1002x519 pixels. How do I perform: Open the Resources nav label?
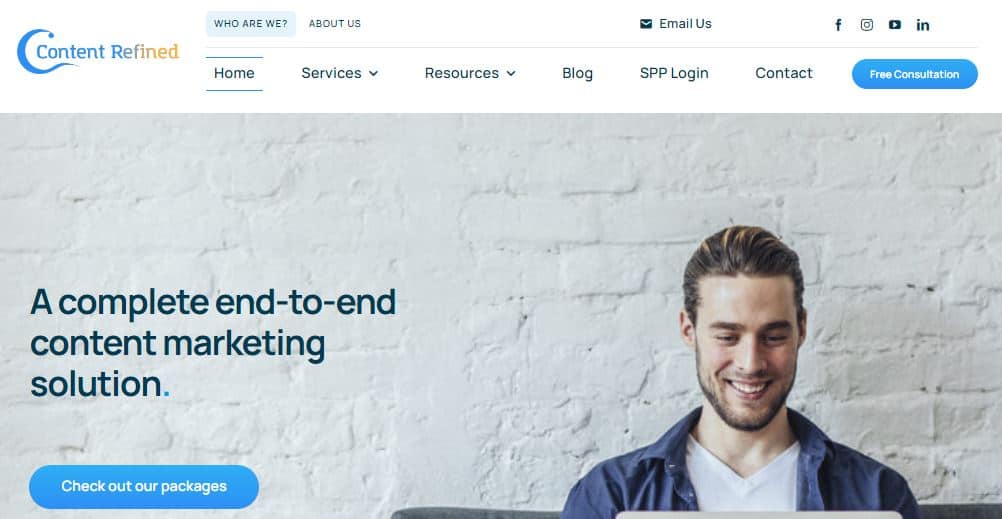tap(461, 74)
